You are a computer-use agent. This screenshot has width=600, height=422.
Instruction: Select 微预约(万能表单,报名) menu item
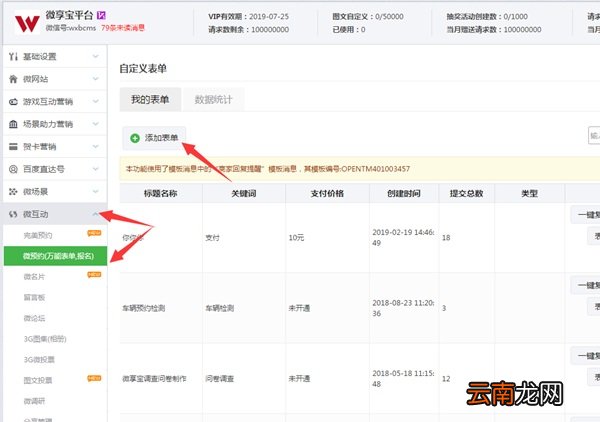coord(55,256)
